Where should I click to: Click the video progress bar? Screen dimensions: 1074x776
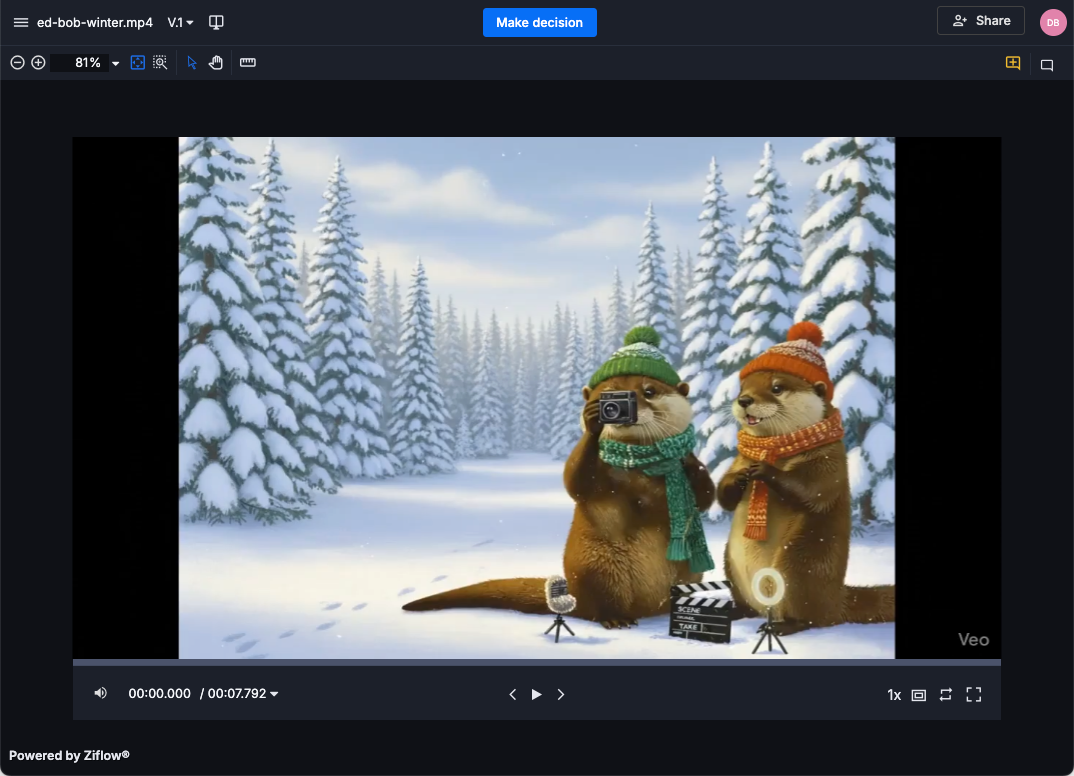(536, 662)
